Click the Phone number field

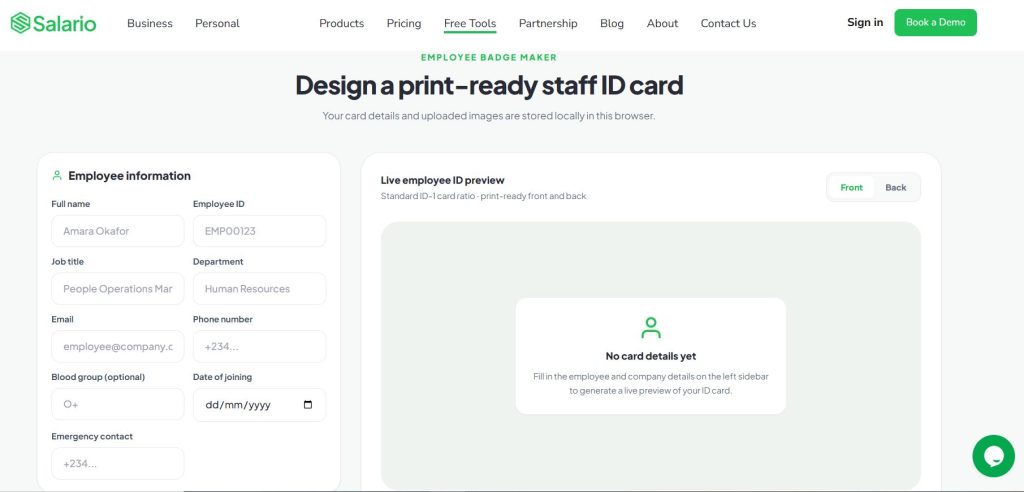pyautogui.click(x=259, y=346)
